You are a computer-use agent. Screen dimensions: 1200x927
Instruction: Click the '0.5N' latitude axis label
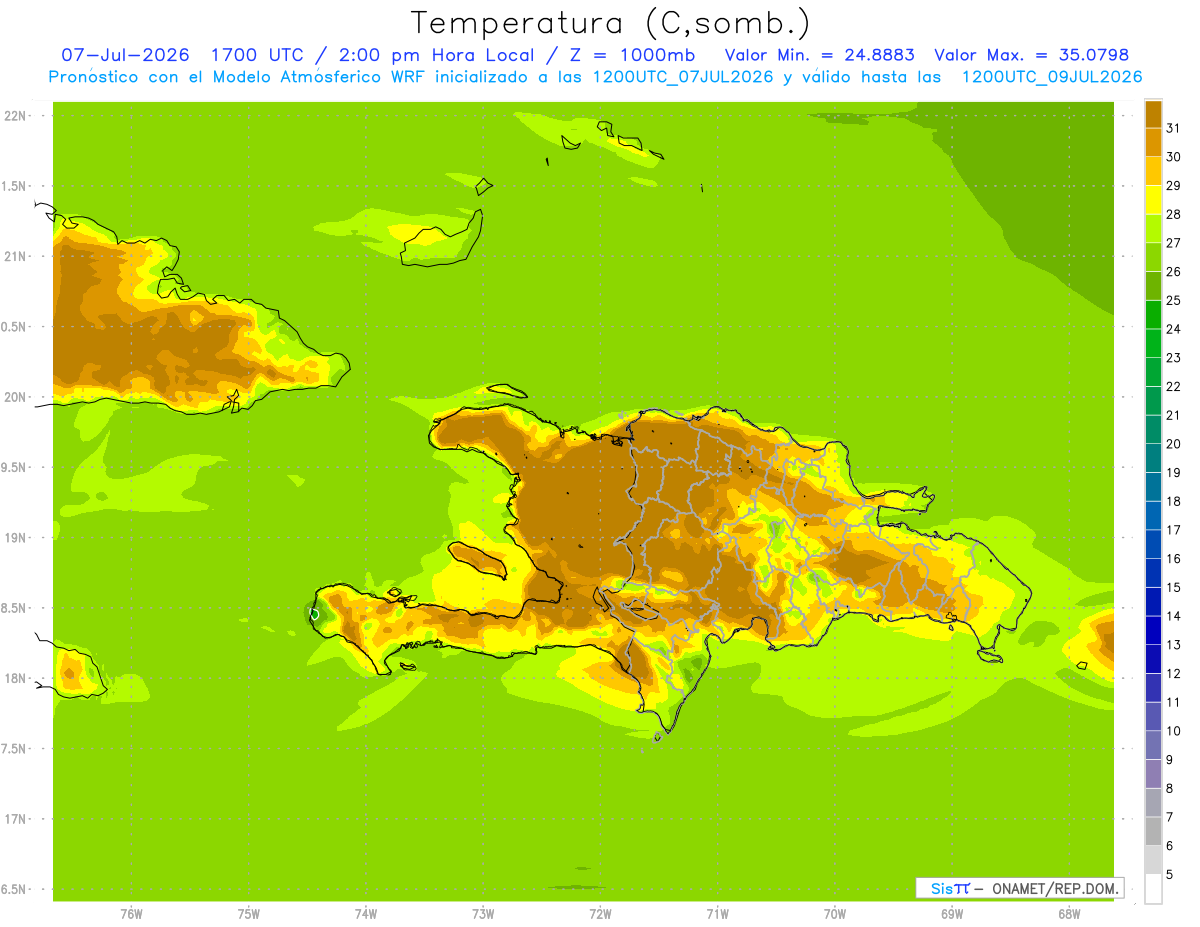[14, 327]
